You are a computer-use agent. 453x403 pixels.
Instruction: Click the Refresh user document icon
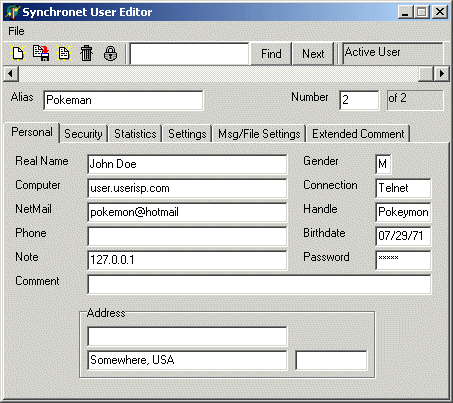(64, 53)
